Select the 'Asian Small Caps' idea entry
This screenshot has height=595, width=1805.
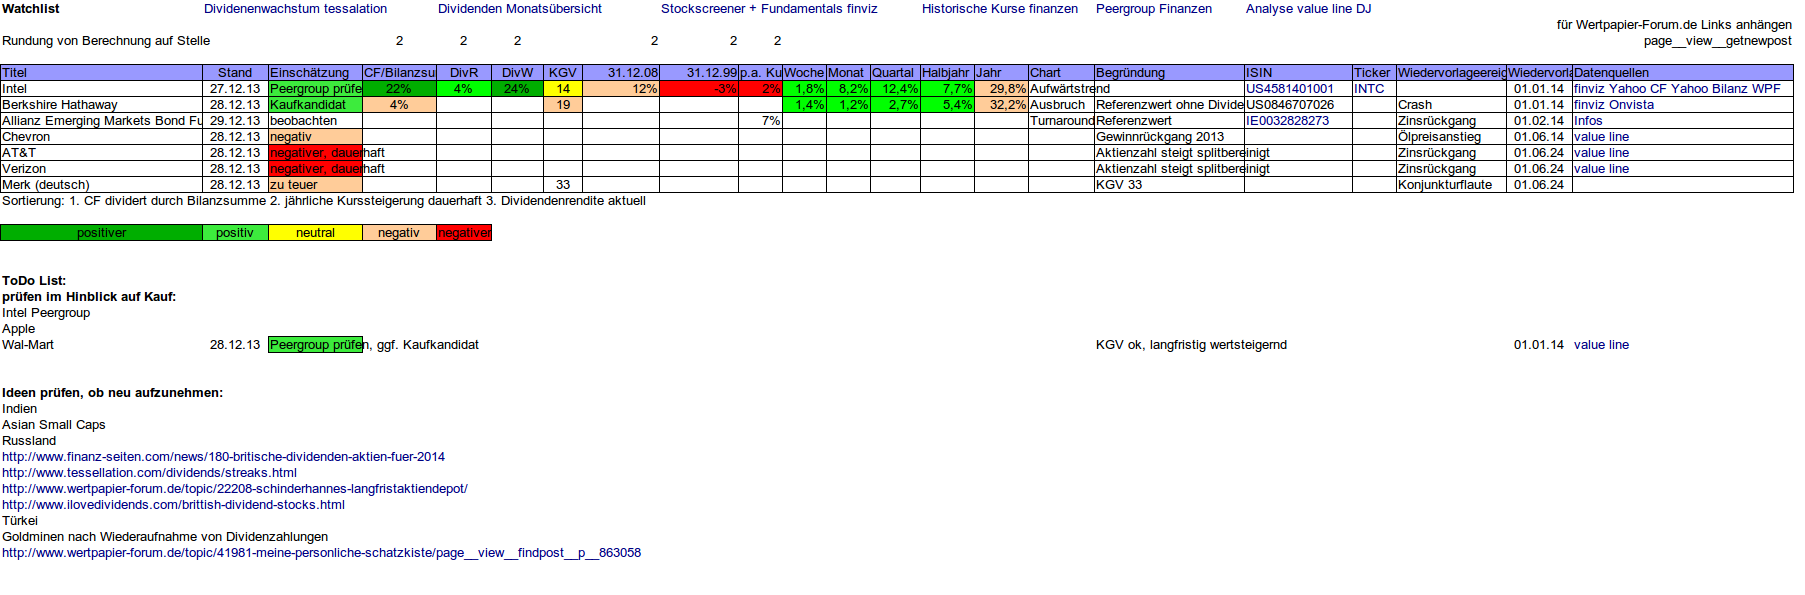(x=54, y=425)
